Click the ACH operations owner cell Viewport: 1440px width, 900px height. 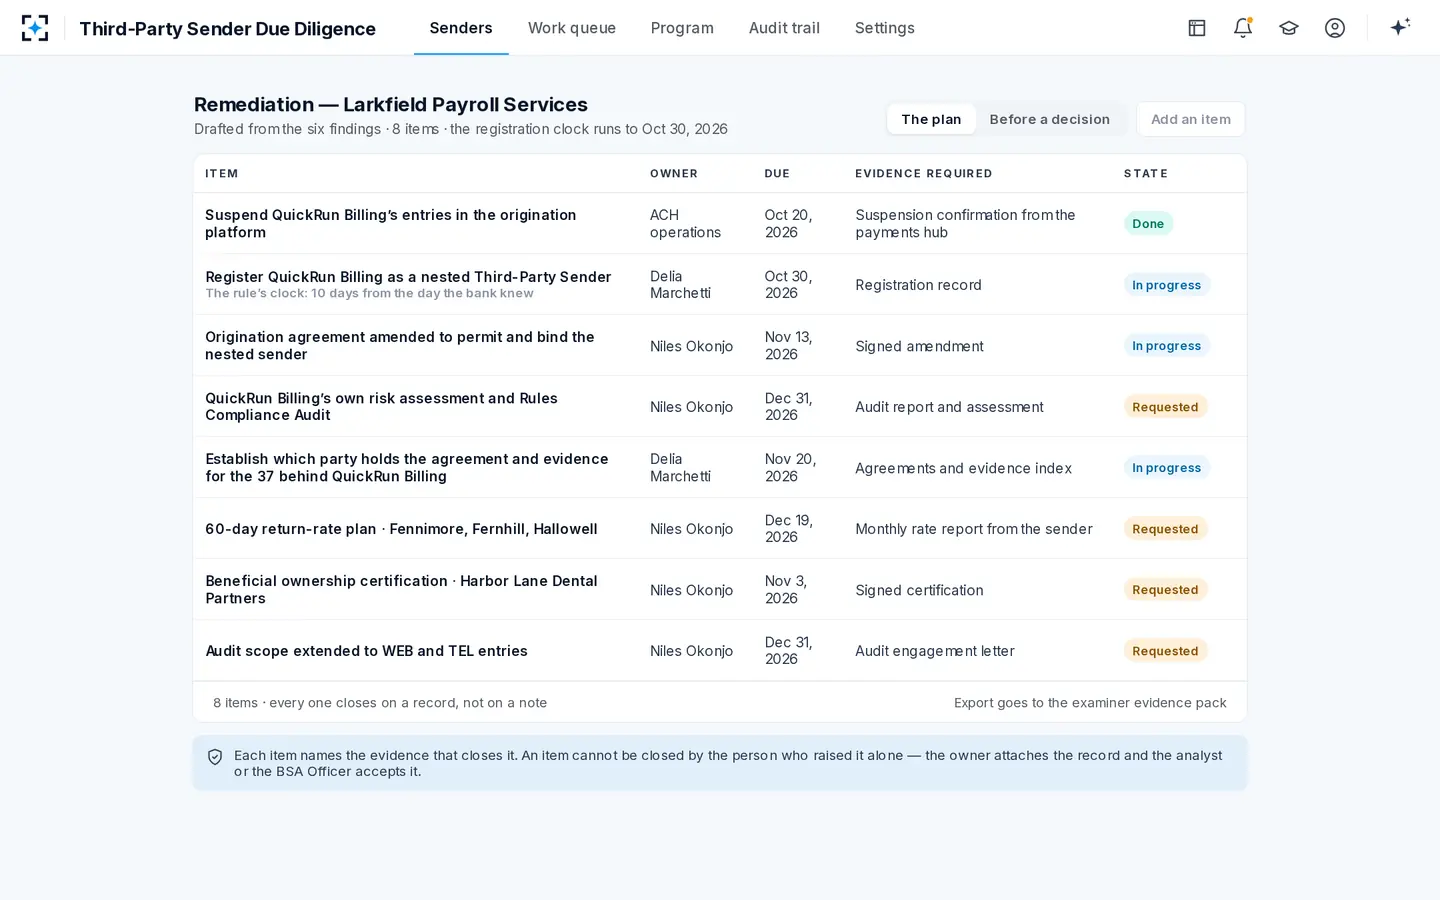point(685,224)
